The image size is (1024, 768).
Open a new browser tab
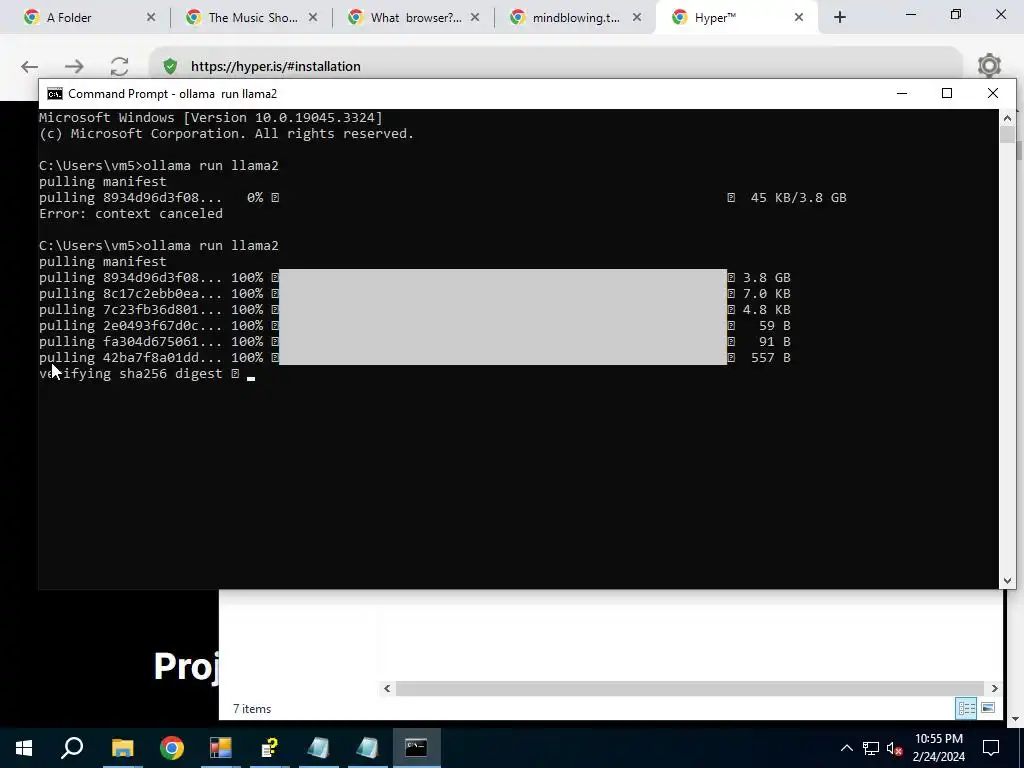840,18
